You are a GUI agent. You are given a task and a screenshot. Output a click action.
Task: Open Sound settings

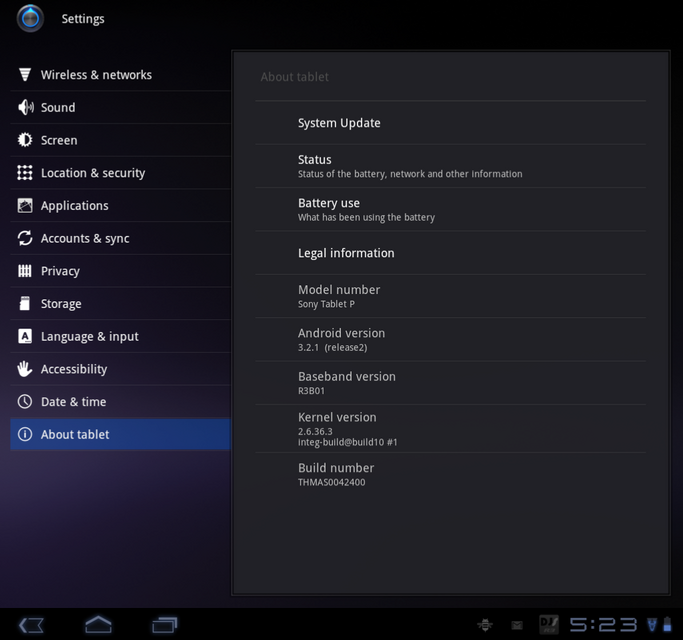[x=121, y=107]
